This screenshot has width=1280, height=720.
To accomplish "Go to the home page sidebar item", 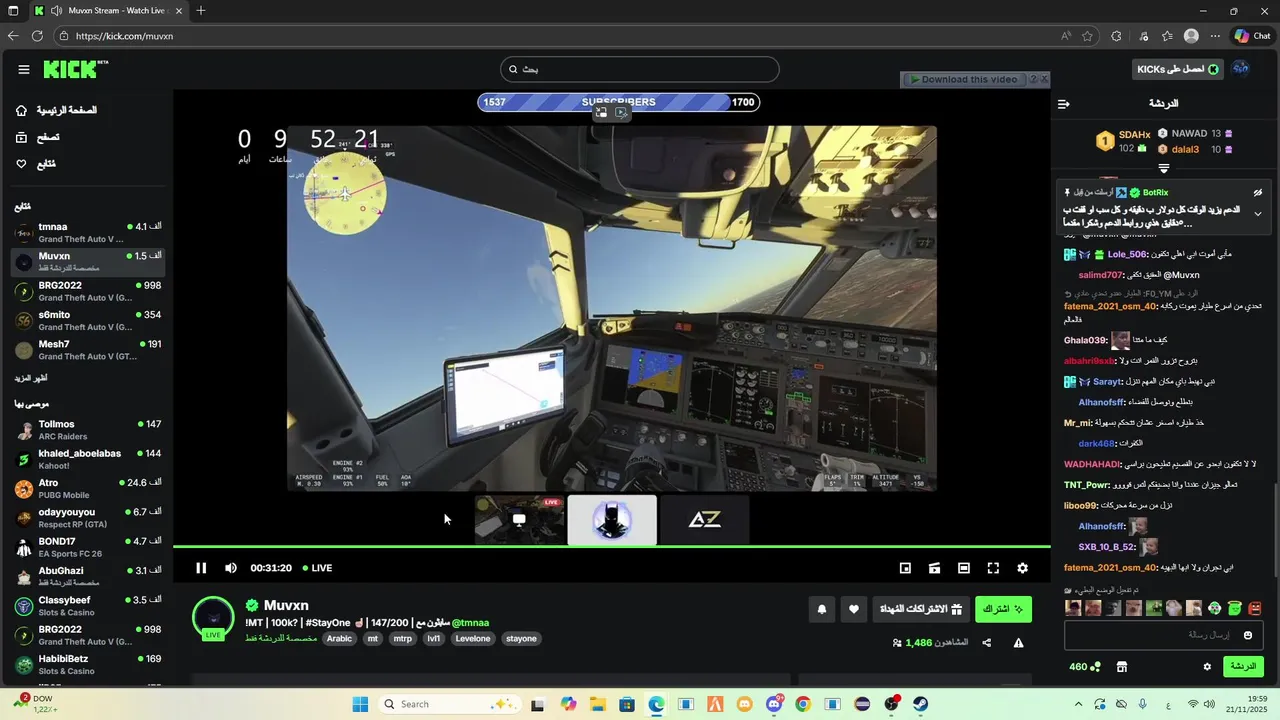I will pyautogui.click(x=57, y=110).
